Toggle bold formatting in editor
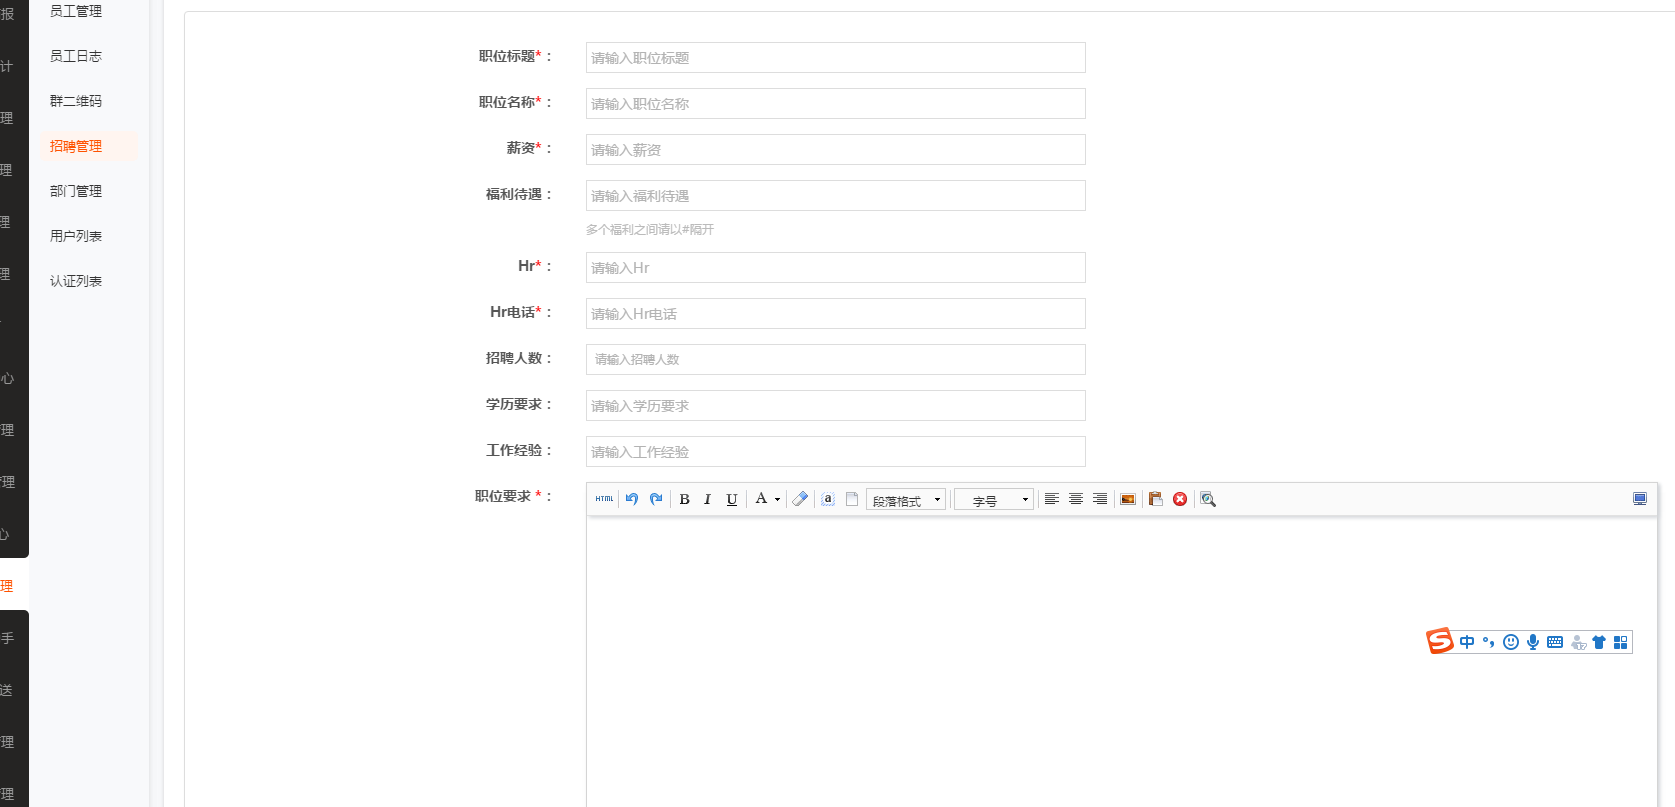Viewport: 1675px width, 807px height. coord(685,499)
